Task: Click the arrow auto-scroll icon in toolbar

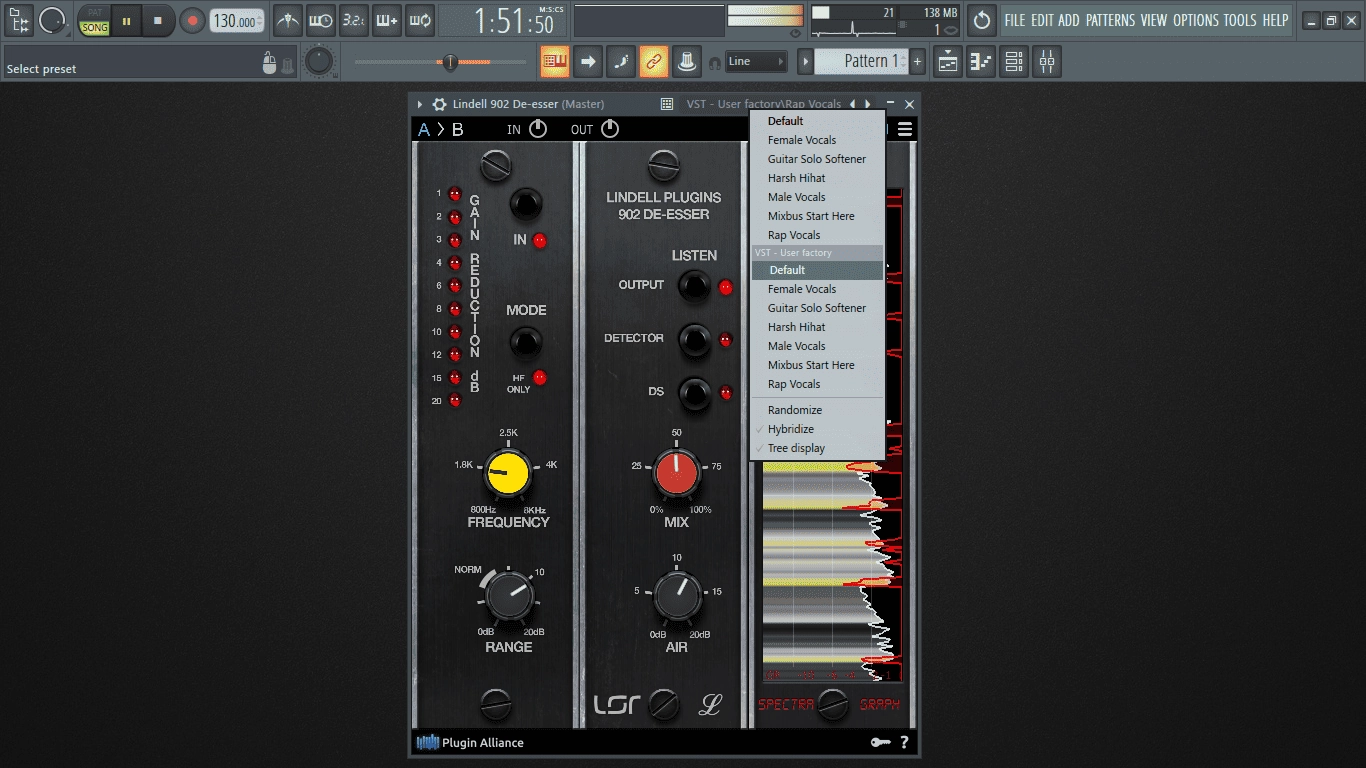Action: [x=588, y=62]
